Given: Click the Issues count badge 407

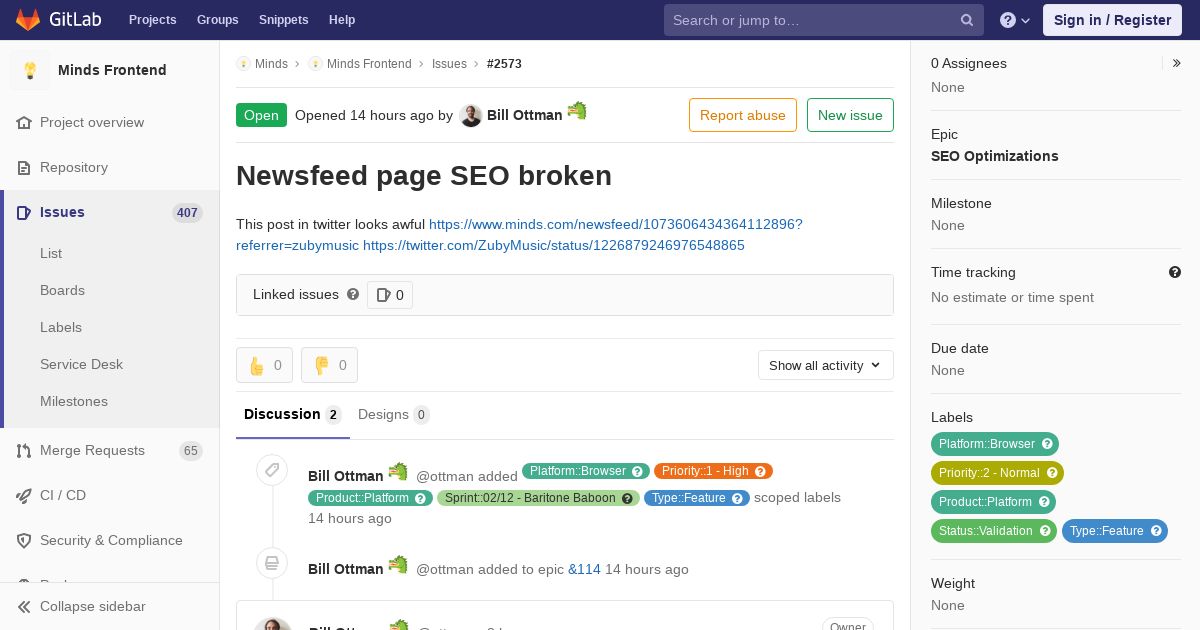Looking at the screenshot, I should tap(187, 213).
